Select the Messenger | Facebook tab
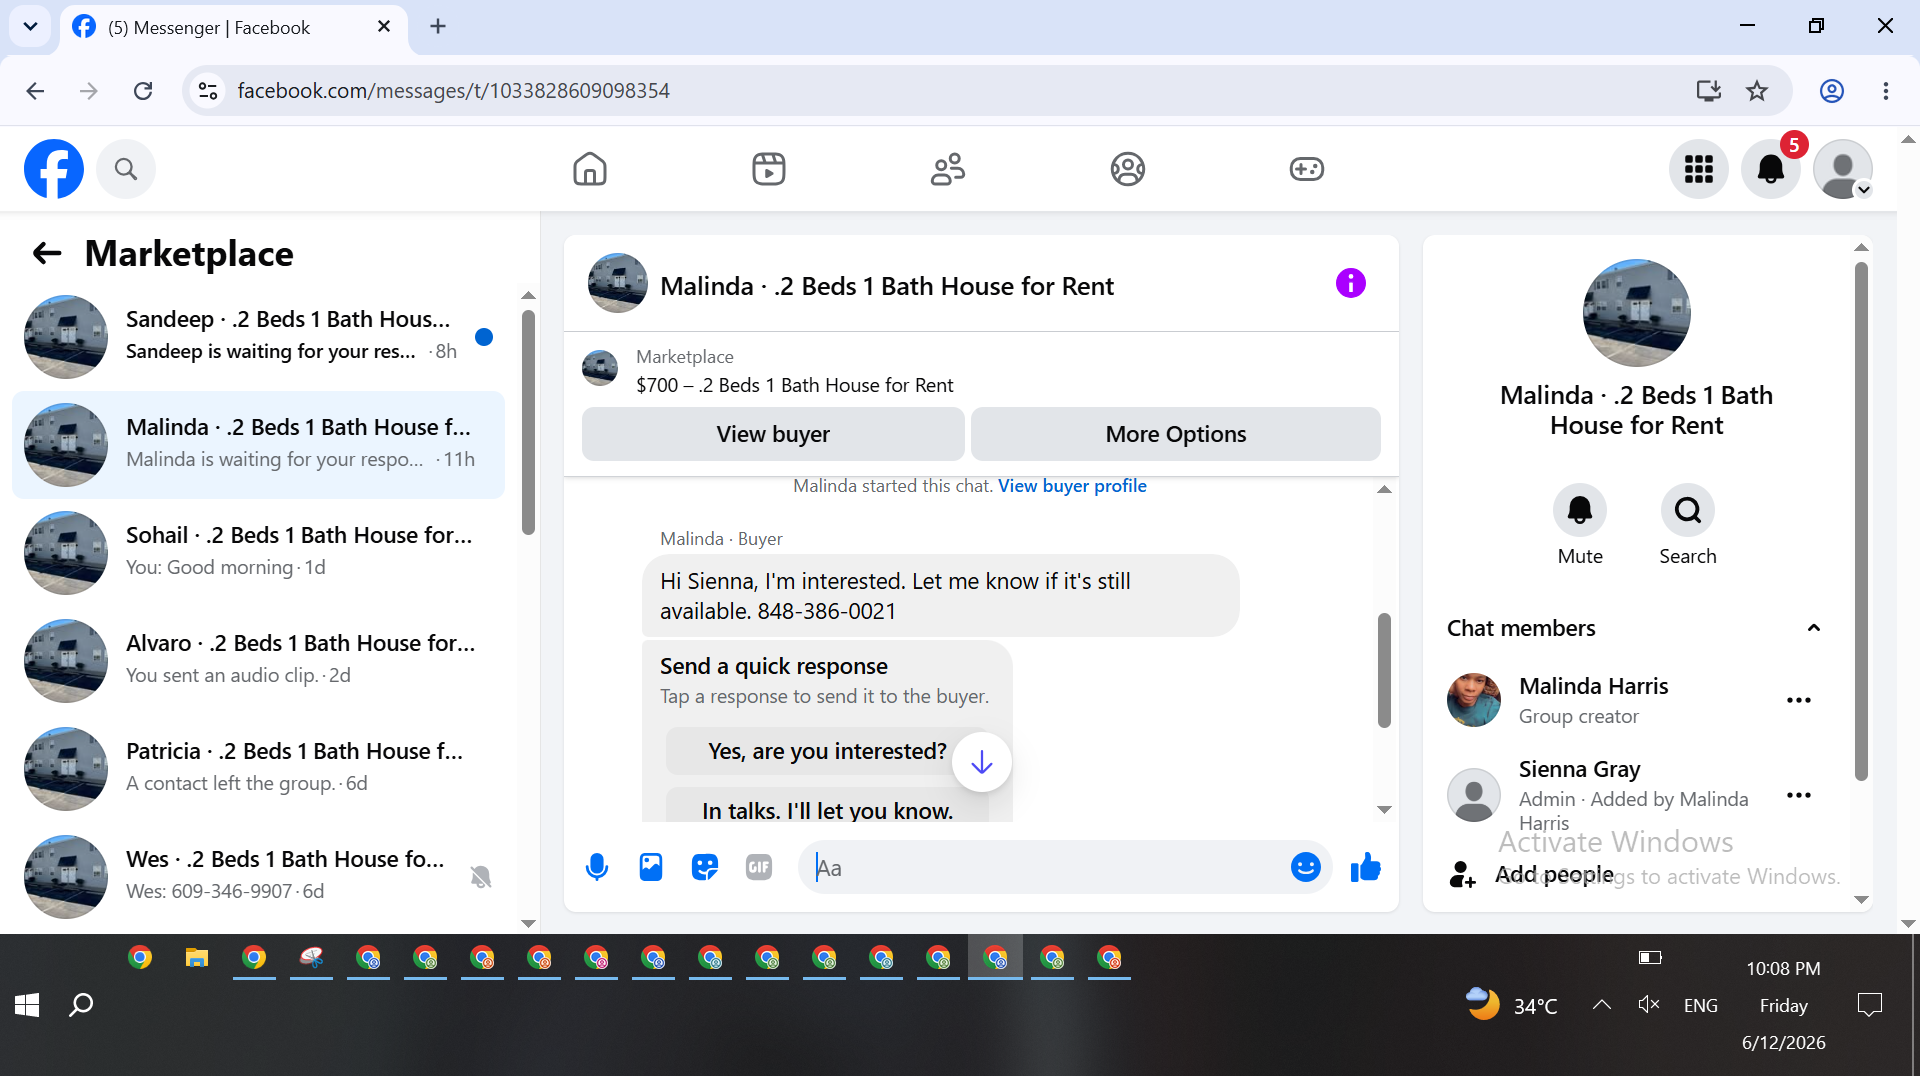 tap(232, 28)
